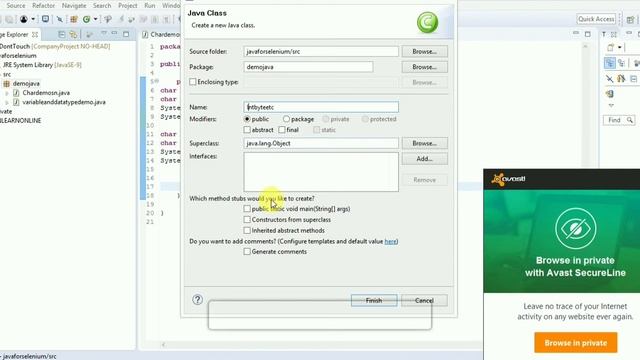Click the Open Perspective icon
Viewport: 640px width, 360px height.
[631, 19]
